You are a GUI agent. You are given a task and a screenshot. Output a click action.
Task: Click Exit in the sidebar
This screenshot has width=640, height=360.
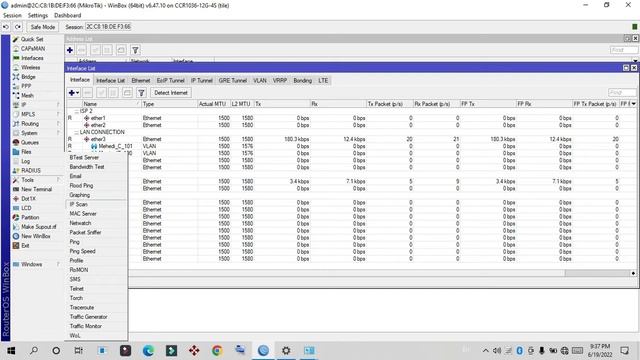click(x=25, y=246)
